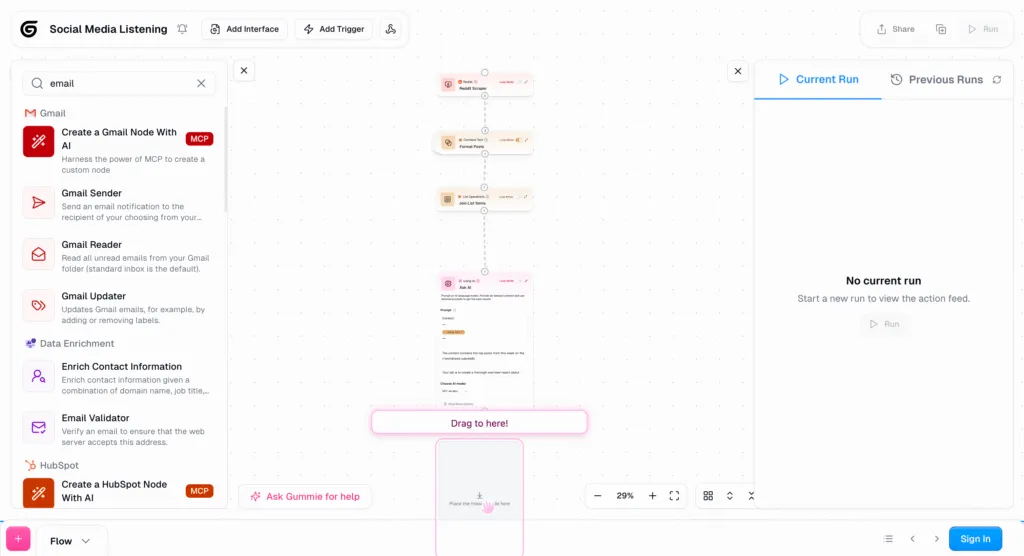
Task: Click the Gmail Sender paper plane icon
Action: tap(39, 203)
